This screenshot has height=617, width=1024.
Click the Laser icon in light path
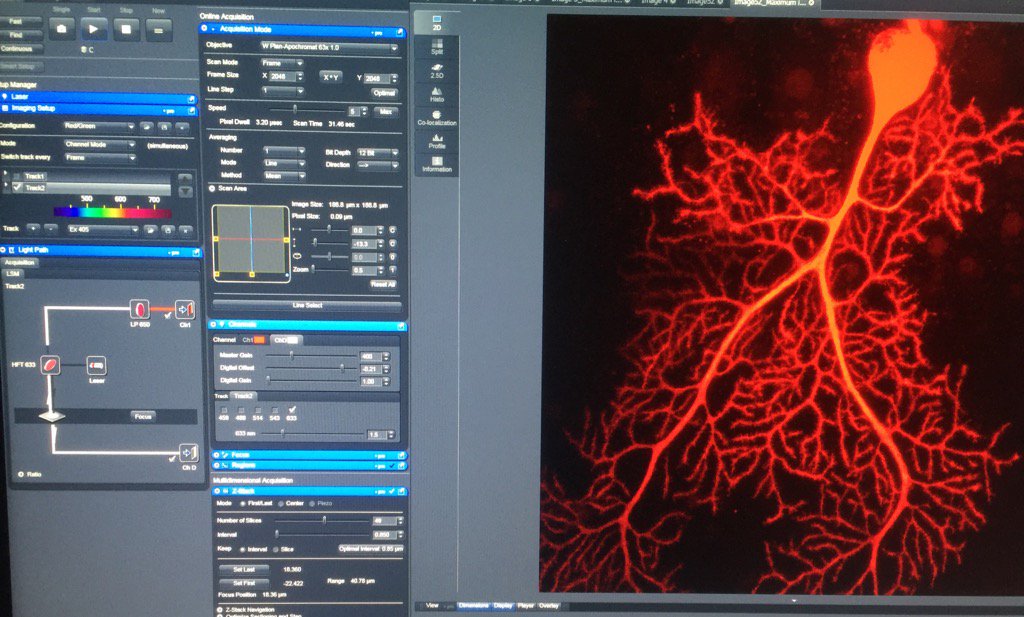click(96, 364)
